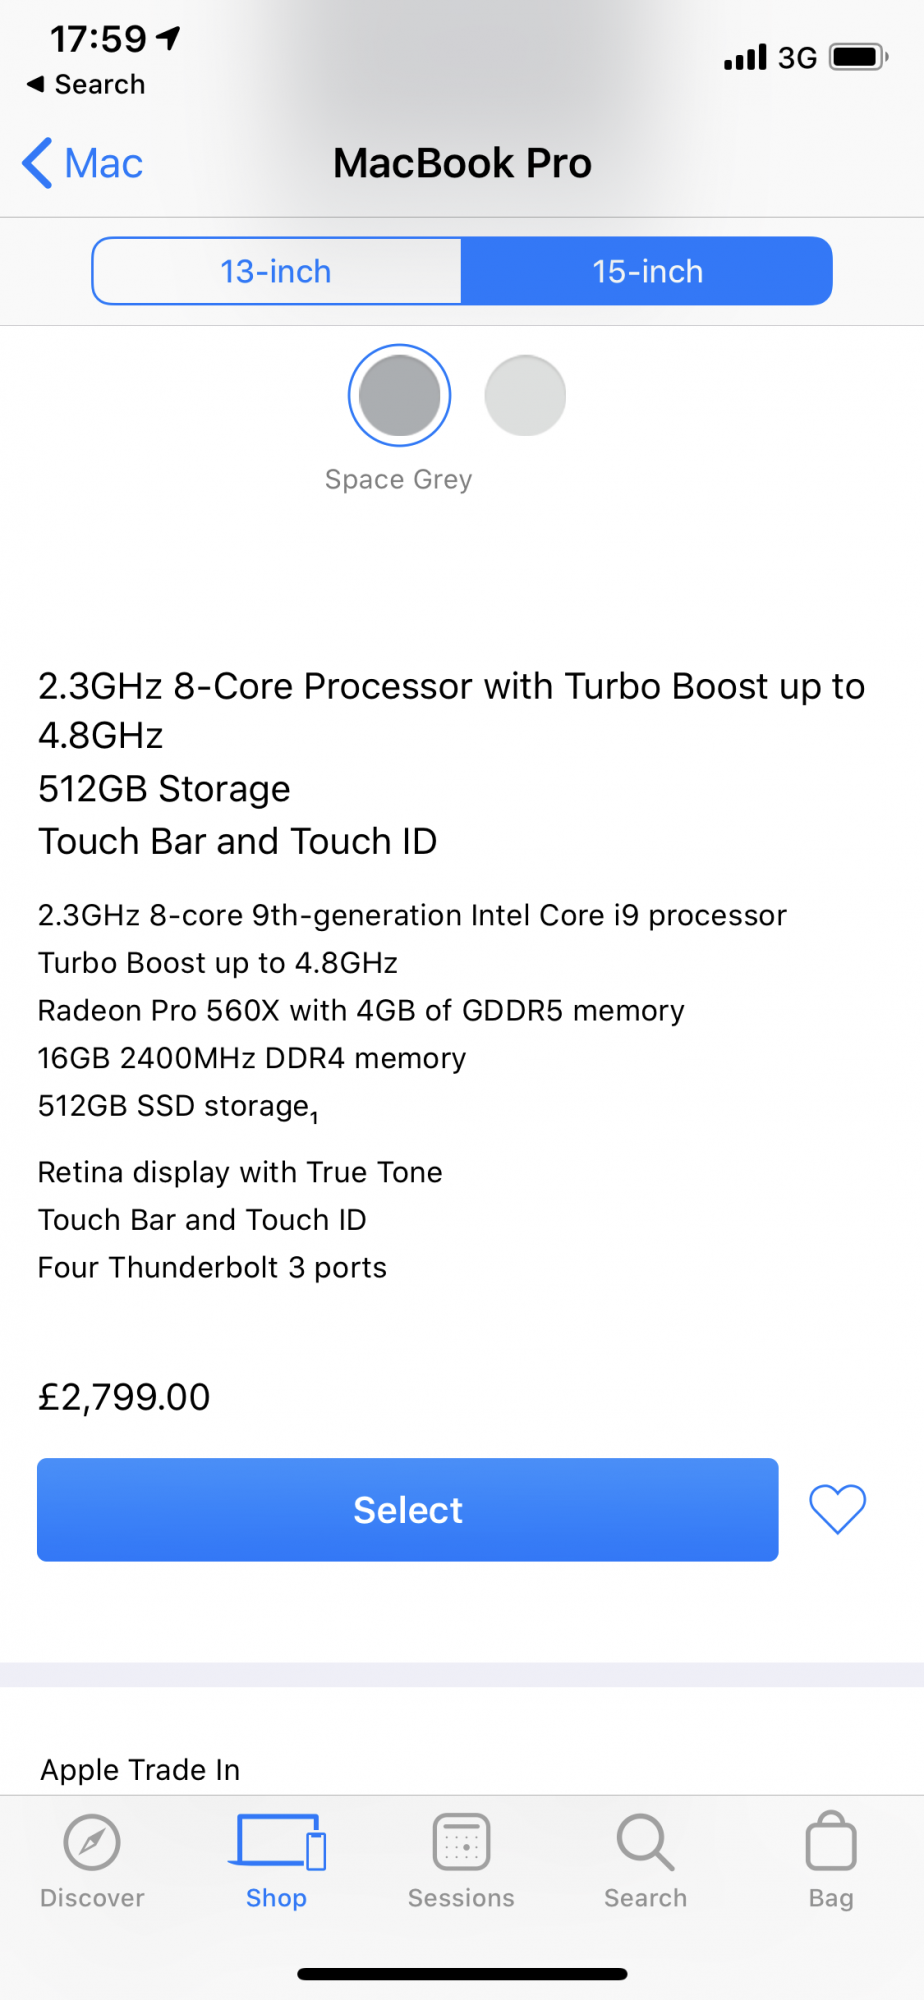Screen dimensions: 924x2000
Task: Tap the Search magnifier icon in tab bar
Action: click(645, 1842)
